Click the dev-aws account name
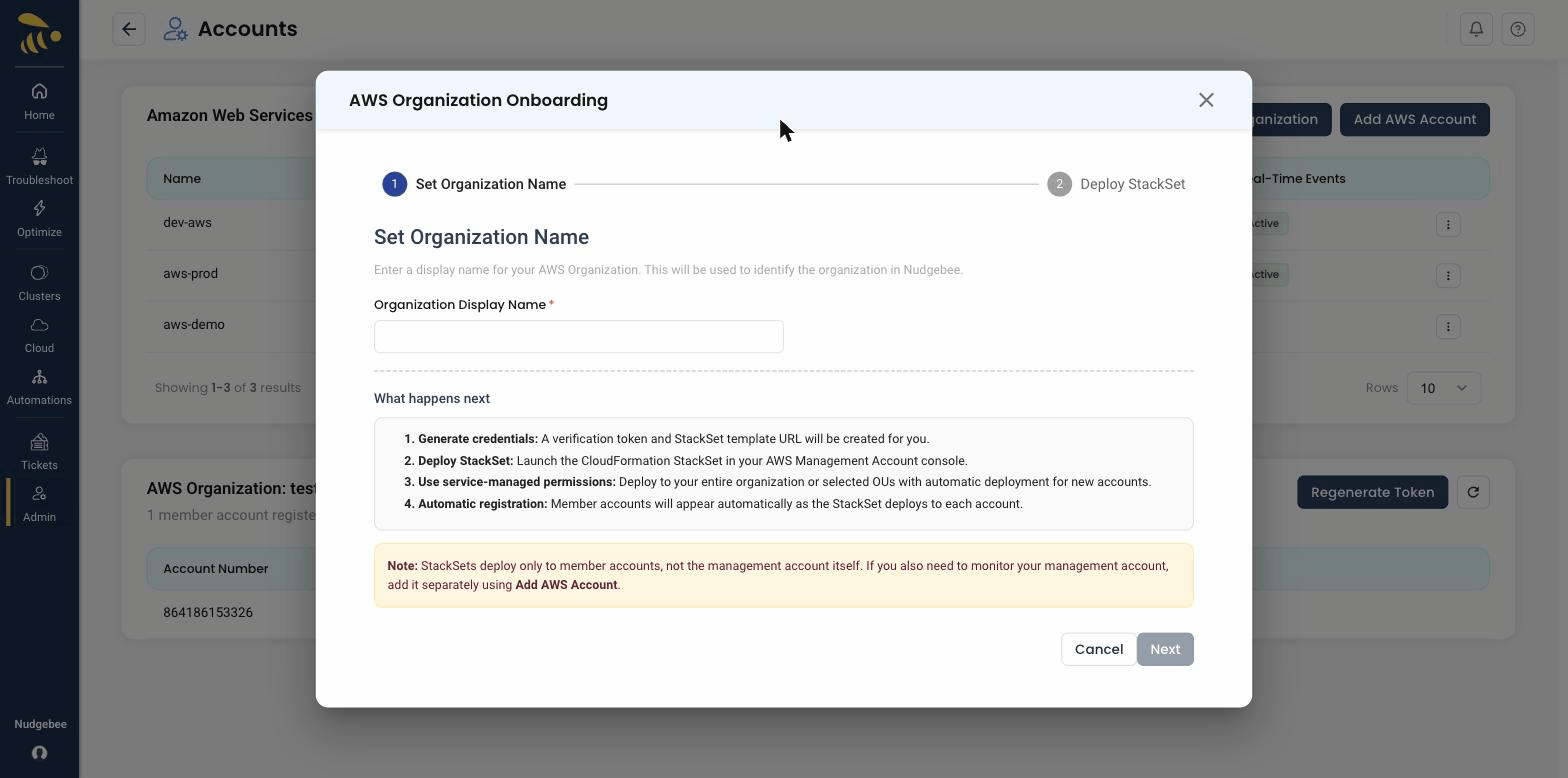This screenshot has height=778, width=1568. pyautogui.click(x=187, y=222)
